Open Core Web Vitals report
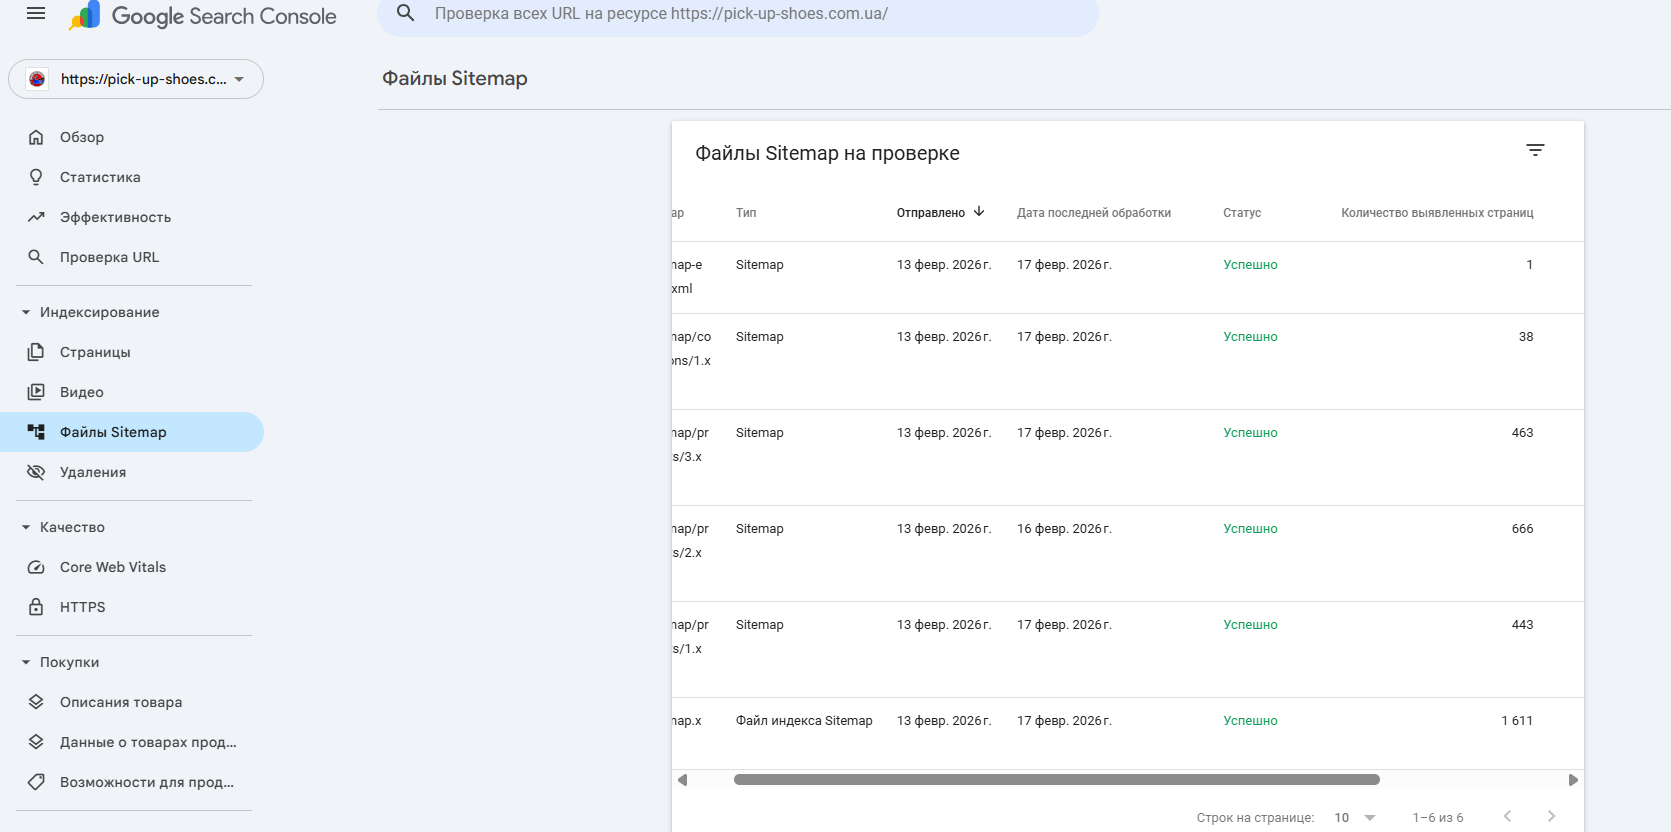Image resolution: width=1671 pixels, height=832 pixels. point(112,567)
